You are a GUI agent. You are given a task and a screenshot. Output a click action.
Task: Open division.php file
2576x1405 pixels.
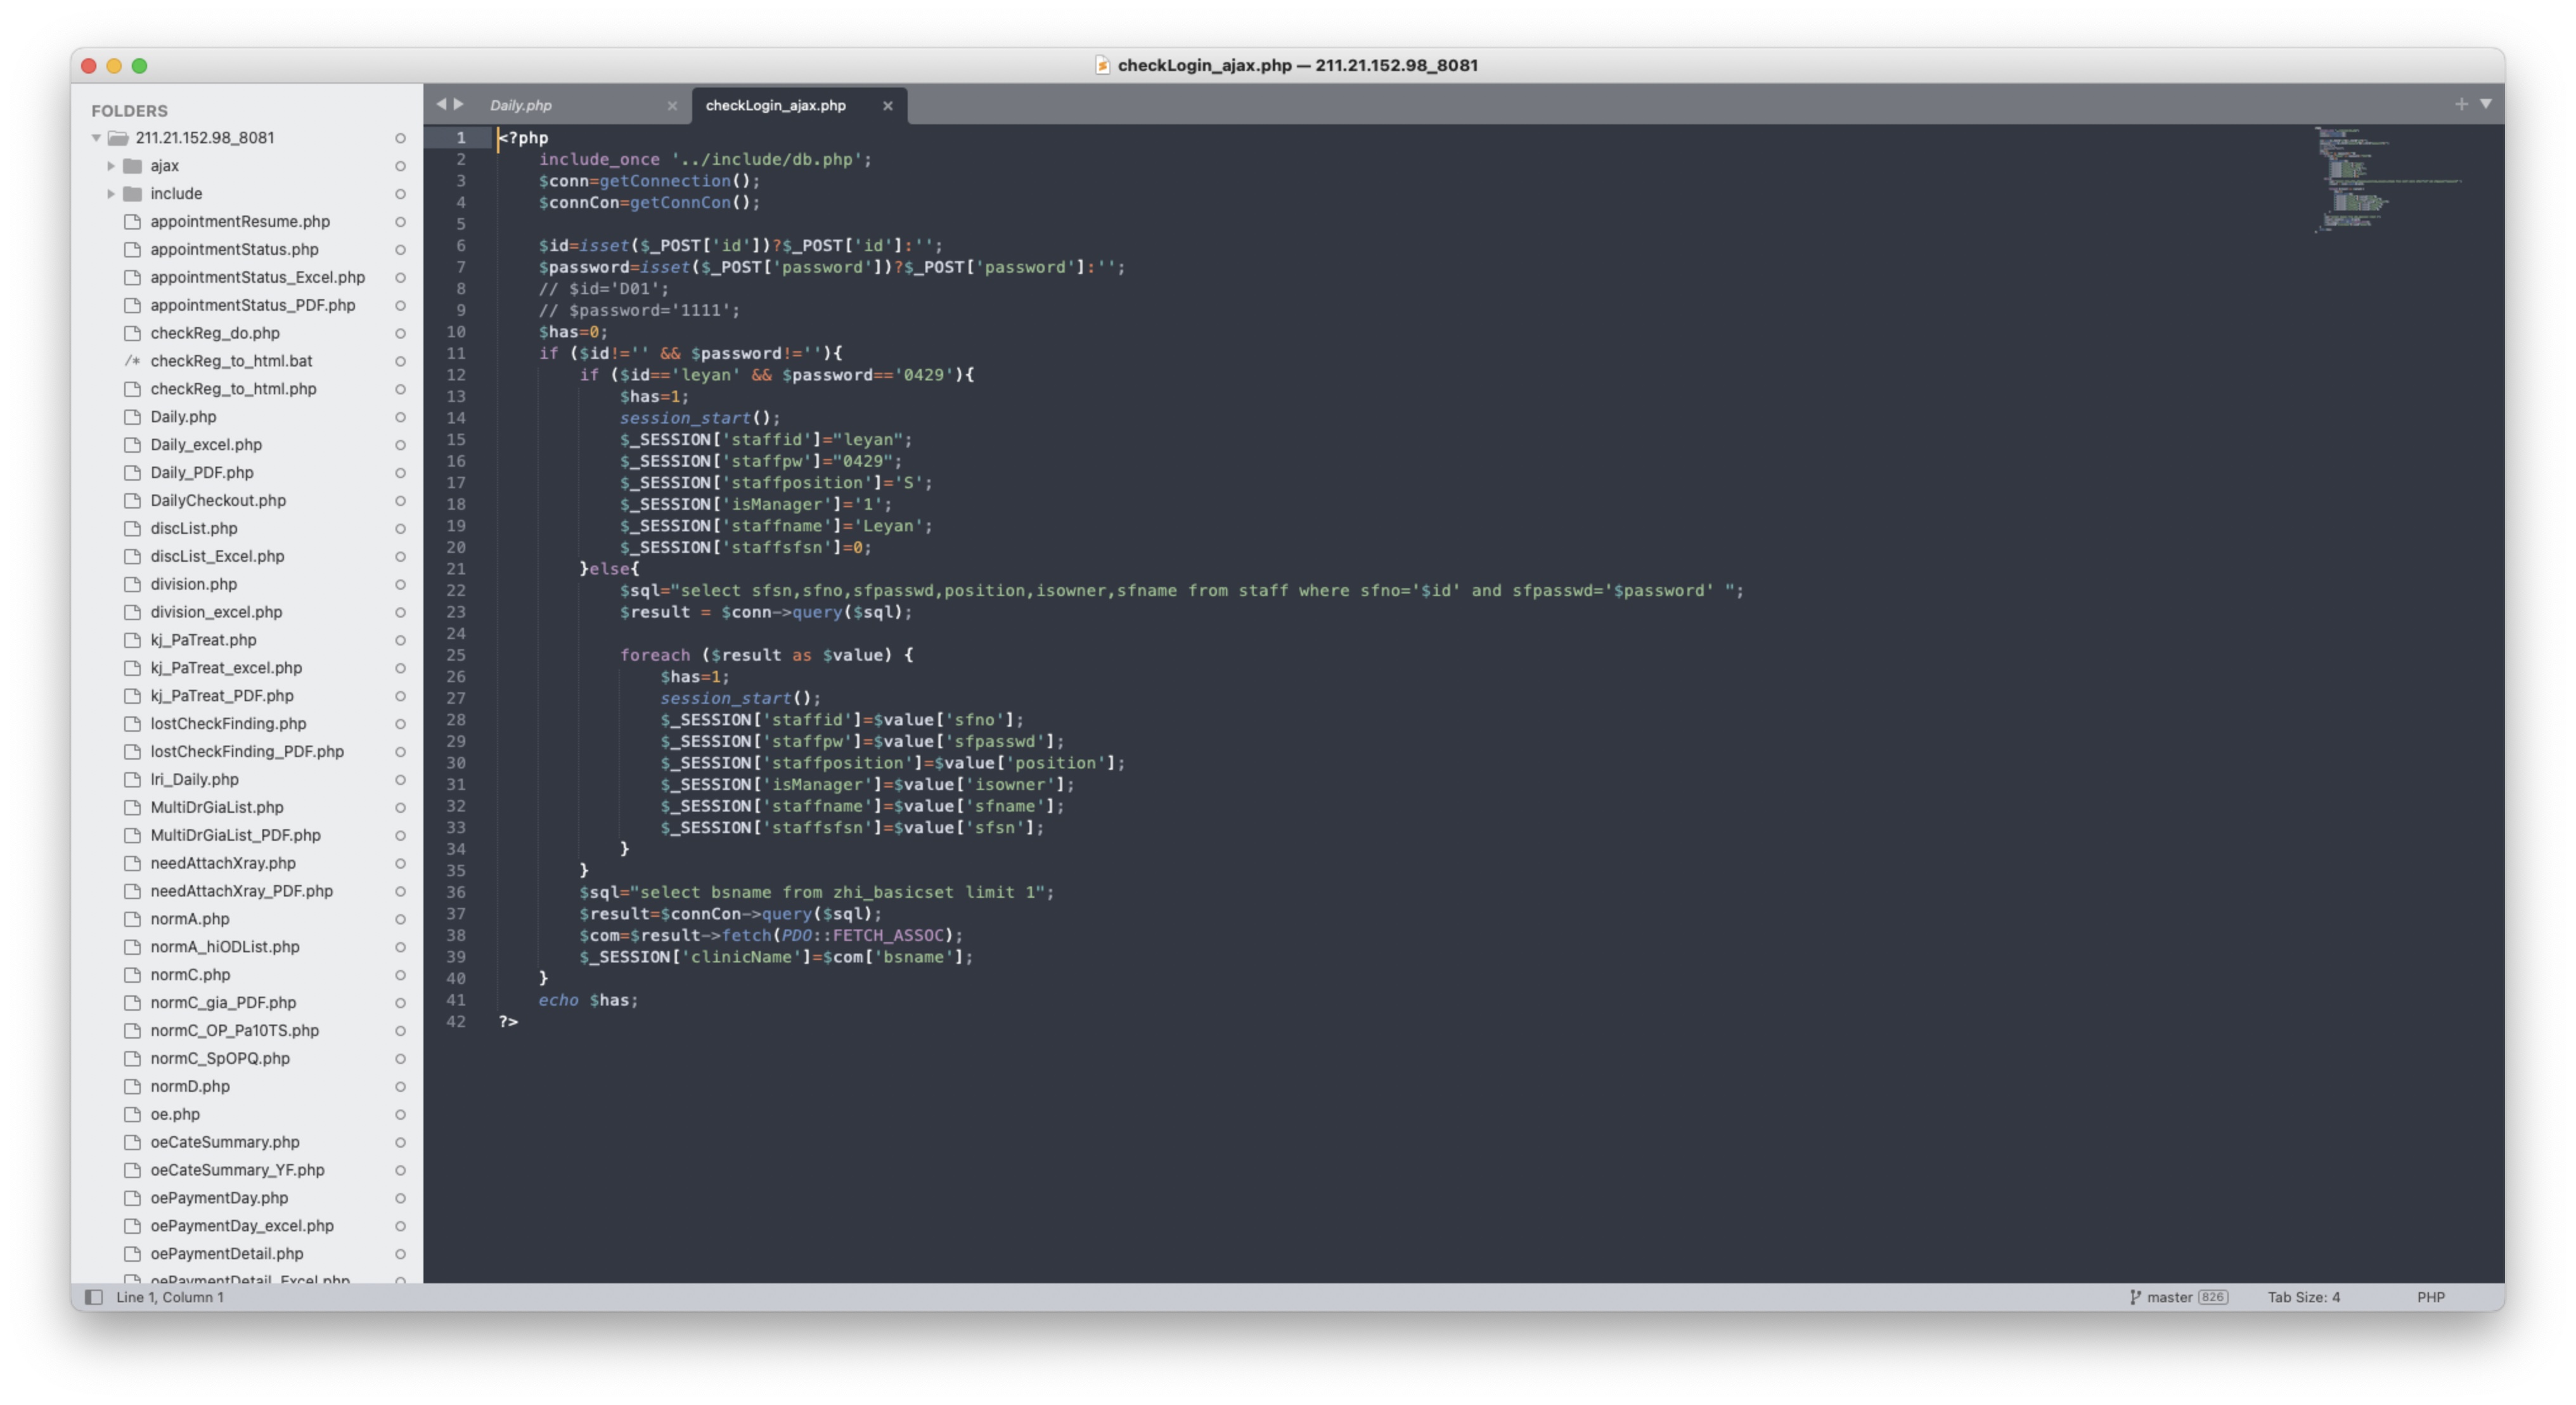[x=194, y=585]
